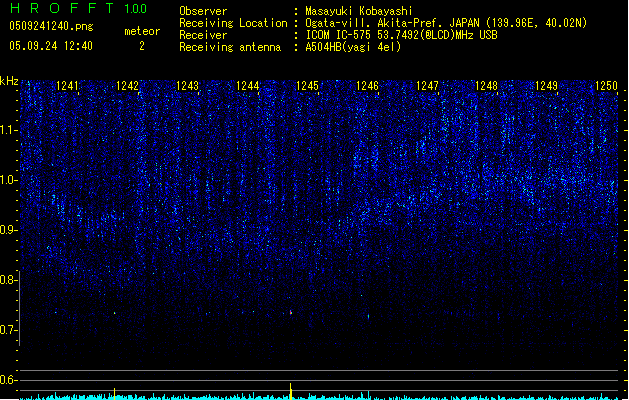Click the "Observer" field label
The height and width of the screenshot is (400, 629).
[203, 11]
